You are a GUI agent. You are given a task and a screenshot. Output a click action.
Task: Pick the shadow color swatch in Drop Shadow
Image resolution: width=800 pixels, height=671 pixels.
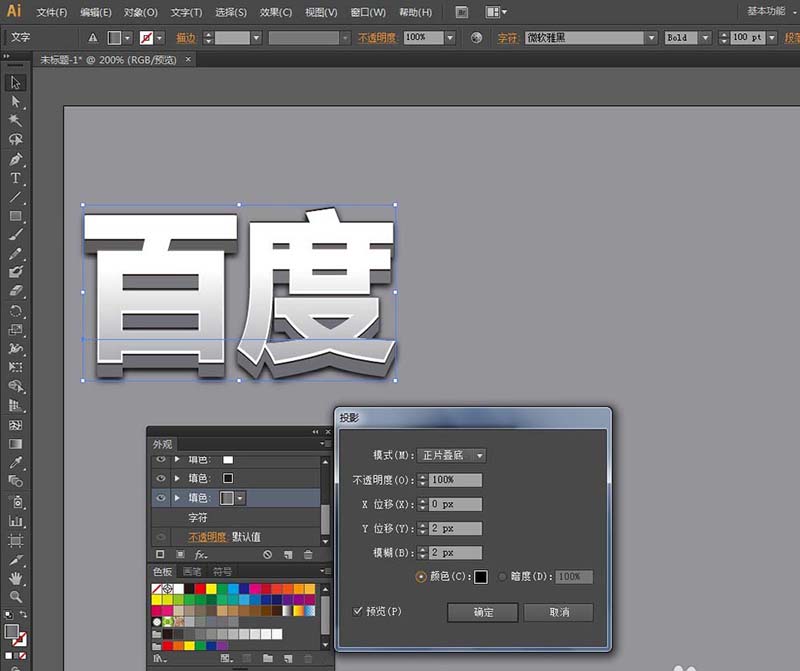[480, 577]
